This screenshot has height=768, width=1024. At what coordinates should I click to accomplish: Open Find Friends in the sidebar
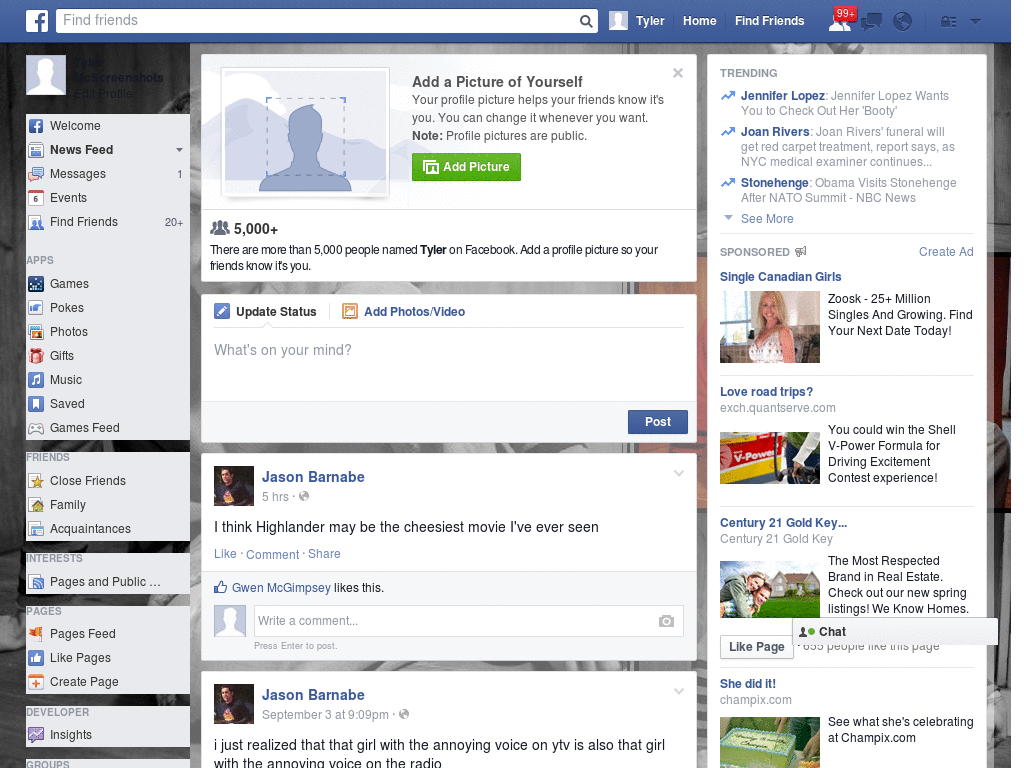(x=108, y=222)
